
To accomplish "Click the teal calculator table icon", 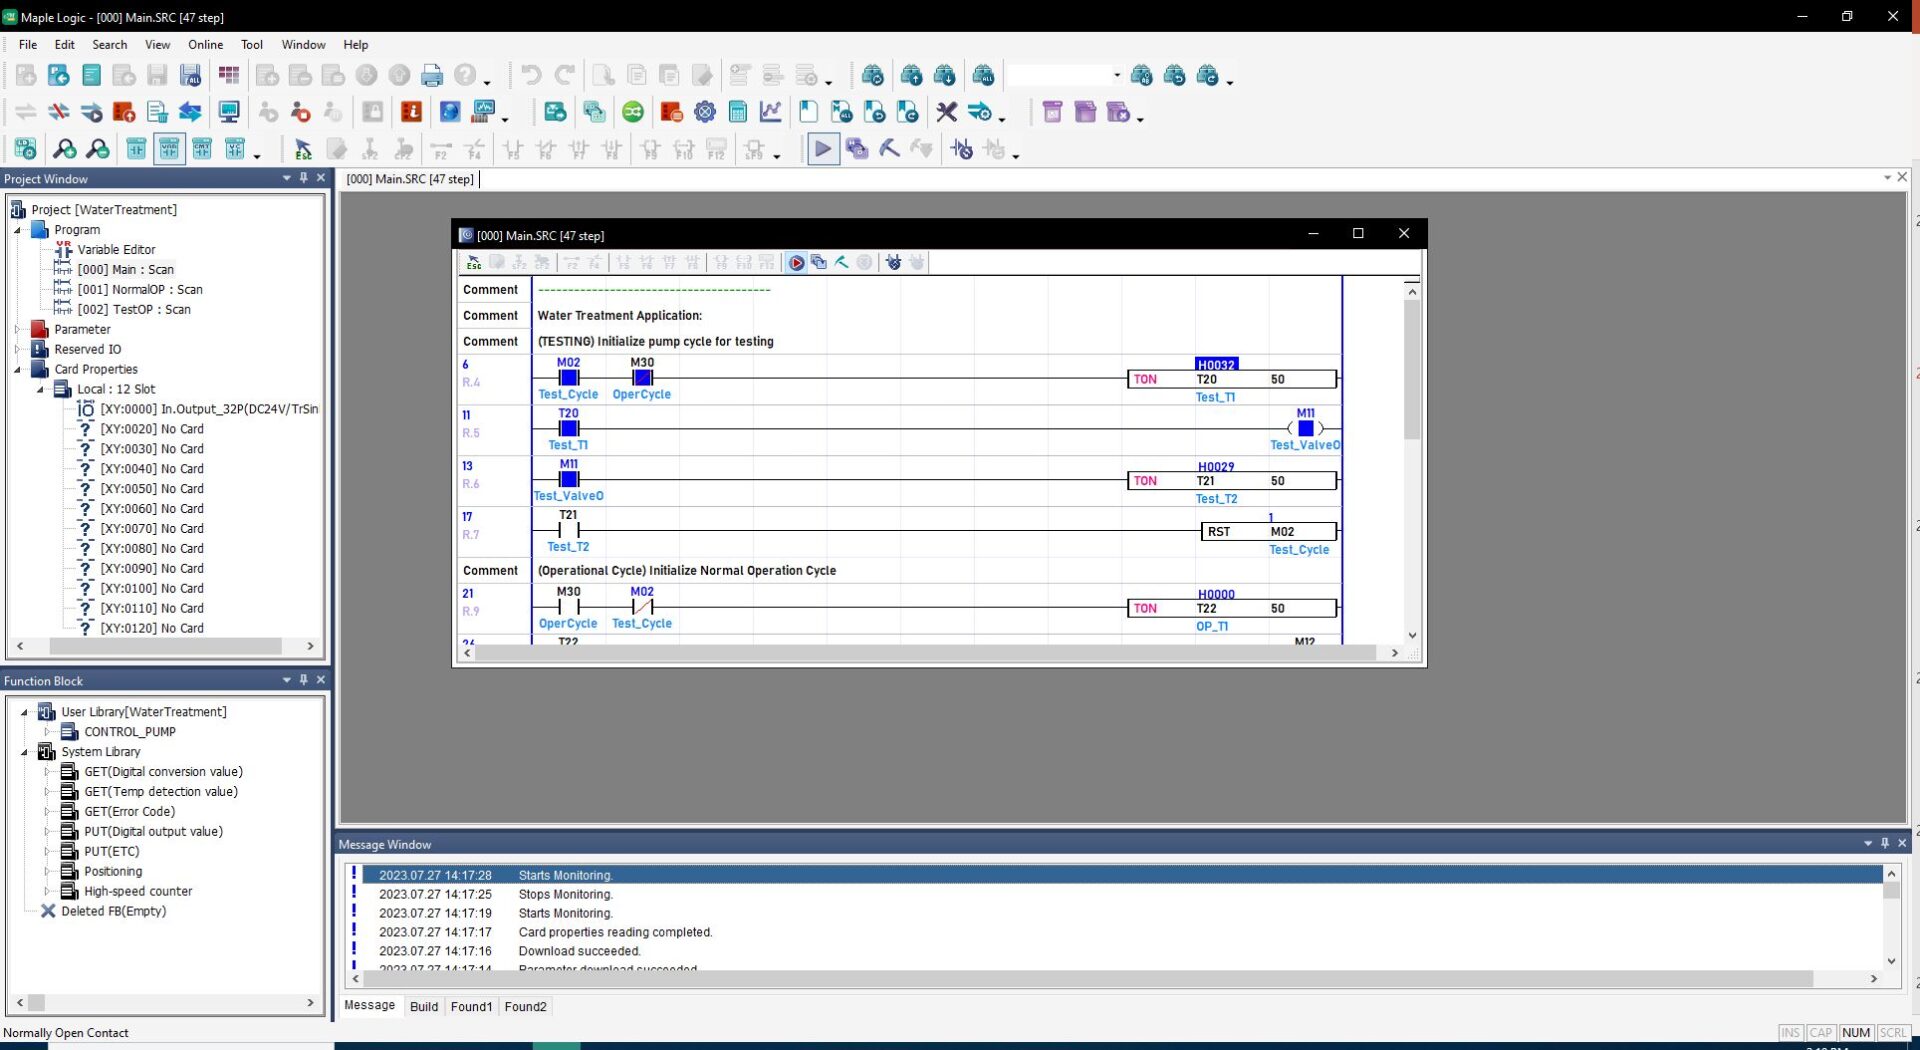I will tap(738, 112).
